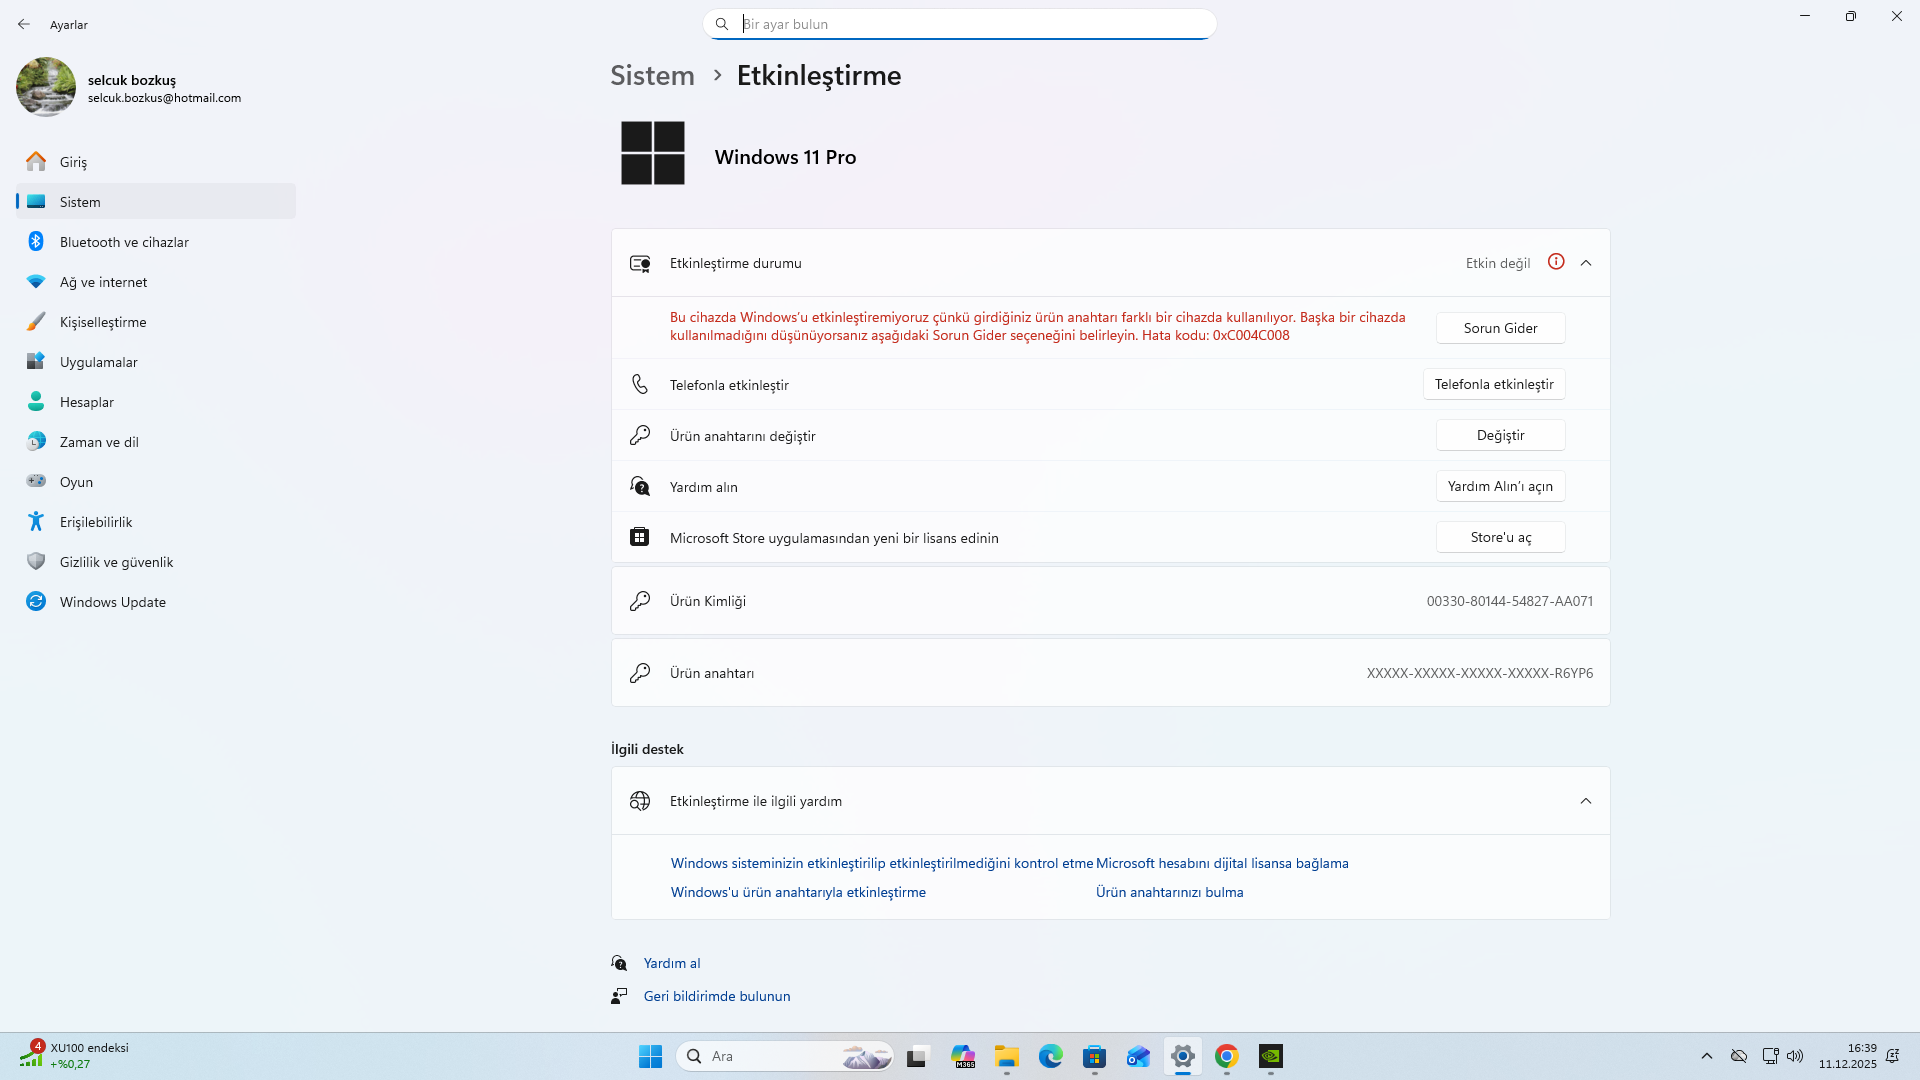The width and height of the screenshot is (1920, 1080).
Task: Go to Oyun settings
Action: coord(156,482)
